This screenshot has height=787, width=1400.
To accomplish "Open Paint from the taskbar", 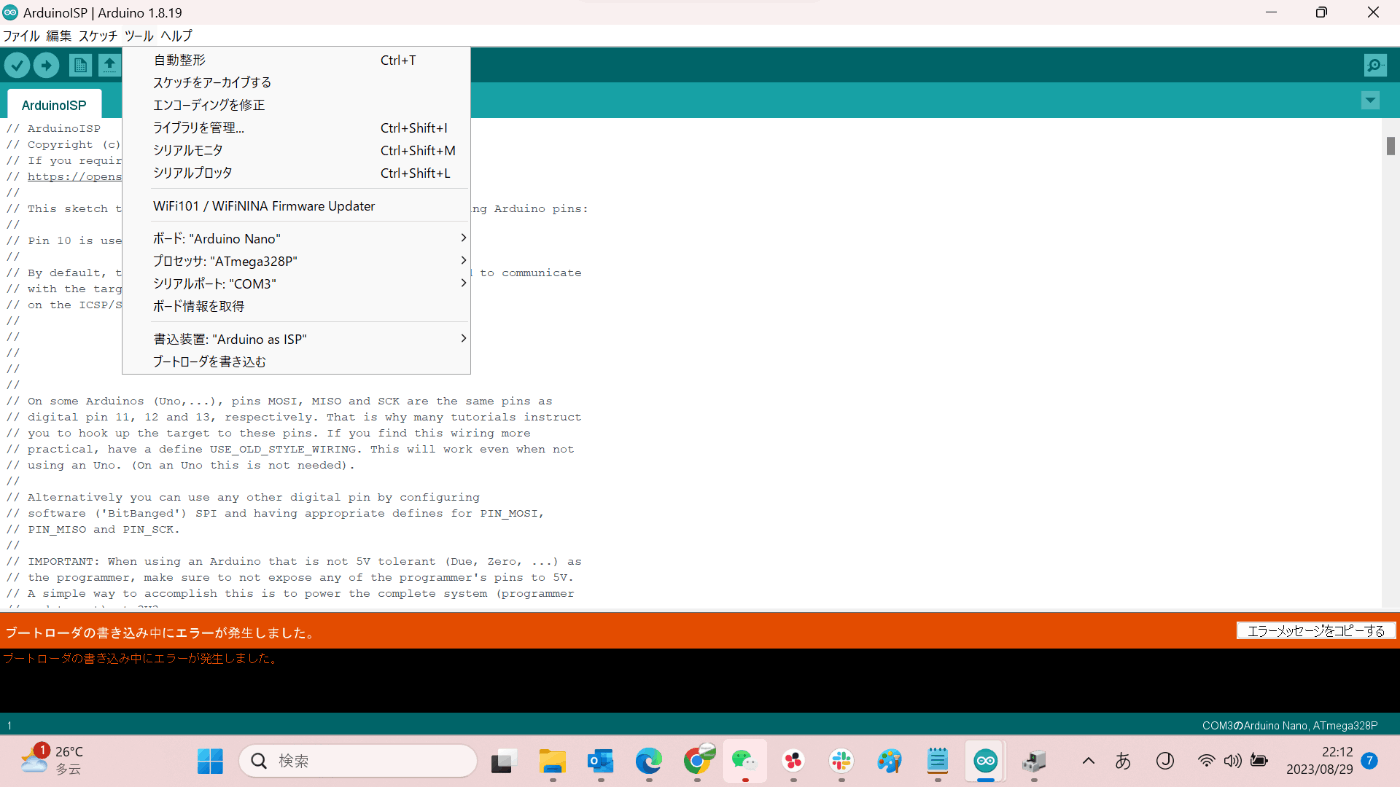I will click(889, 761).
